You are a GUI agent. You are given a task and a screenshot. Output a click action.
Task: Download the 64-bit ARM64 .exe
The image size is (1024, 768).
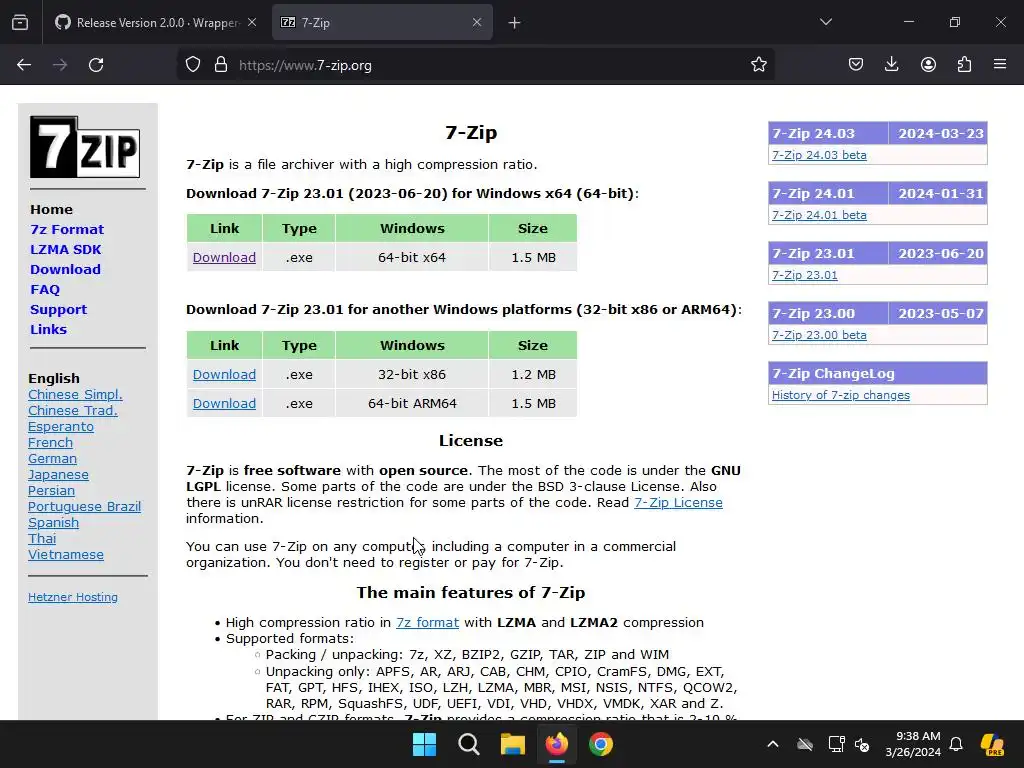pyautogui.click(x=224, y=403)
